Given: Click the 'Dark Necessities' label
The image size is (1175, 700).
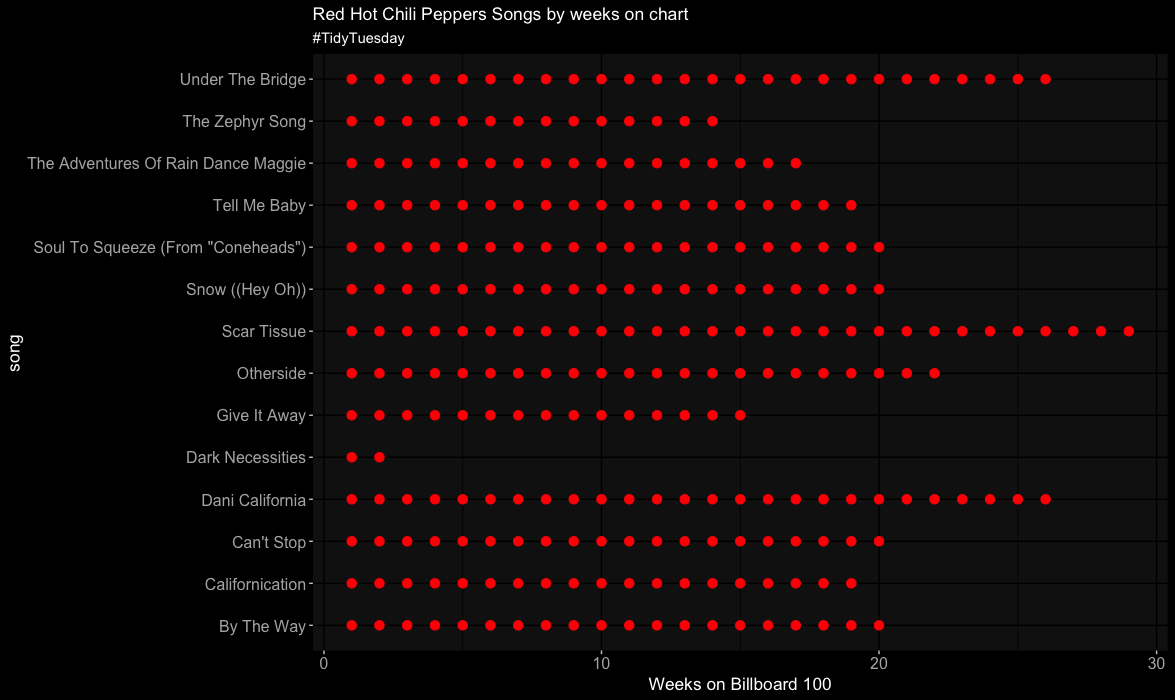Looking at the screenshot, I should [246, 457].
